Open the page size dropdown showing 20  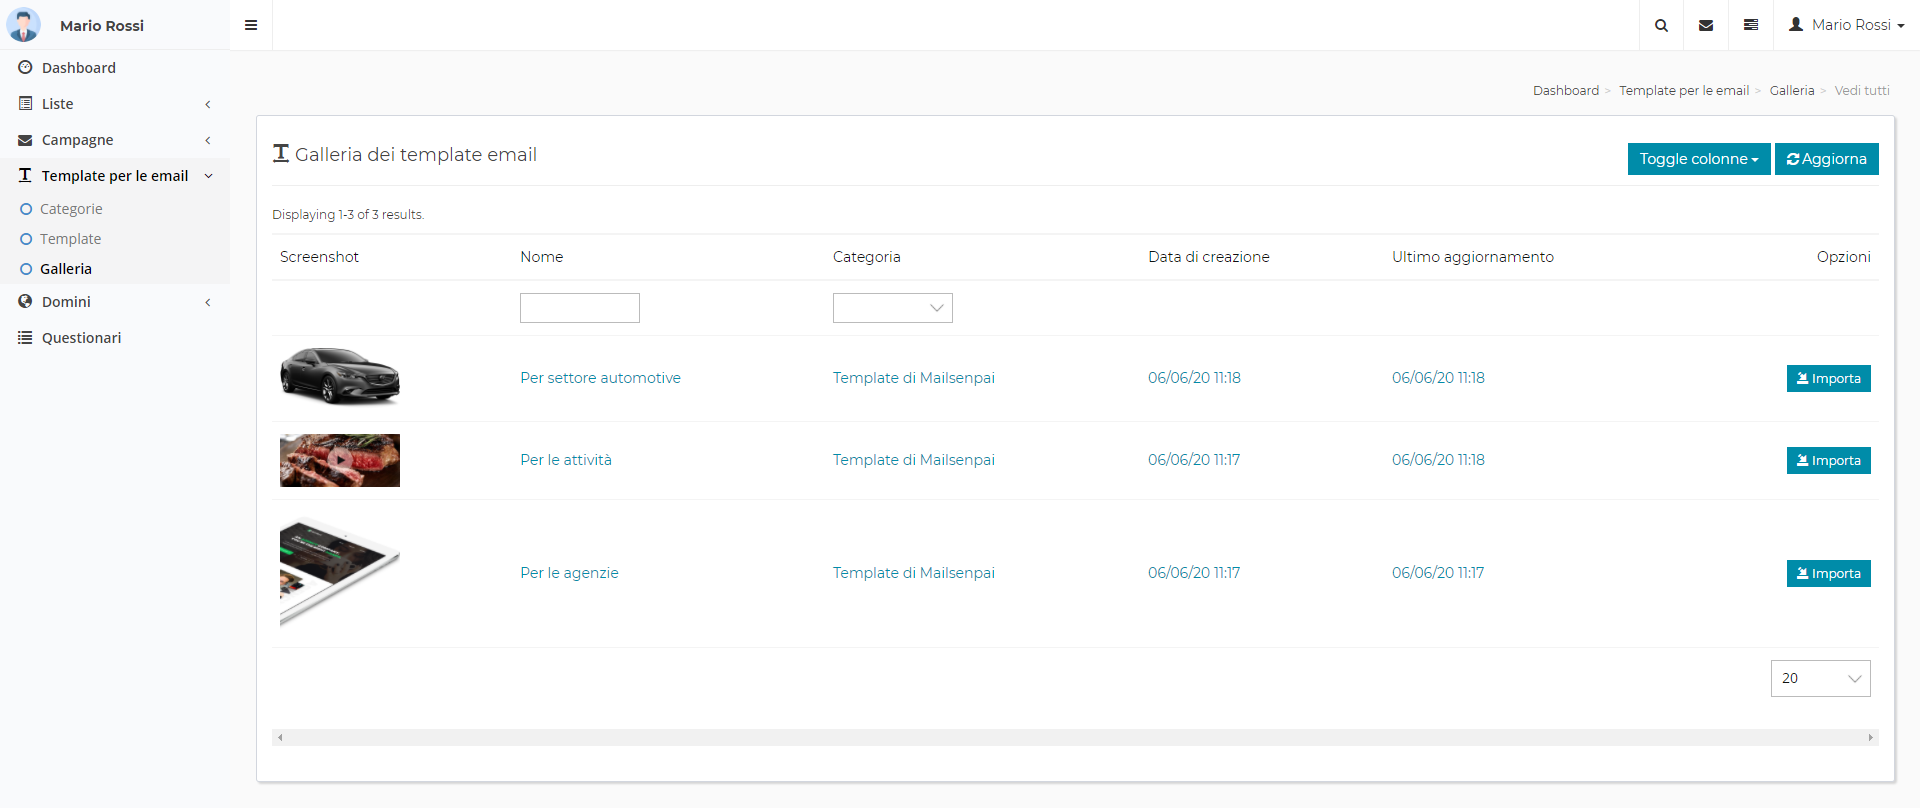click(x=1820, y=678)
